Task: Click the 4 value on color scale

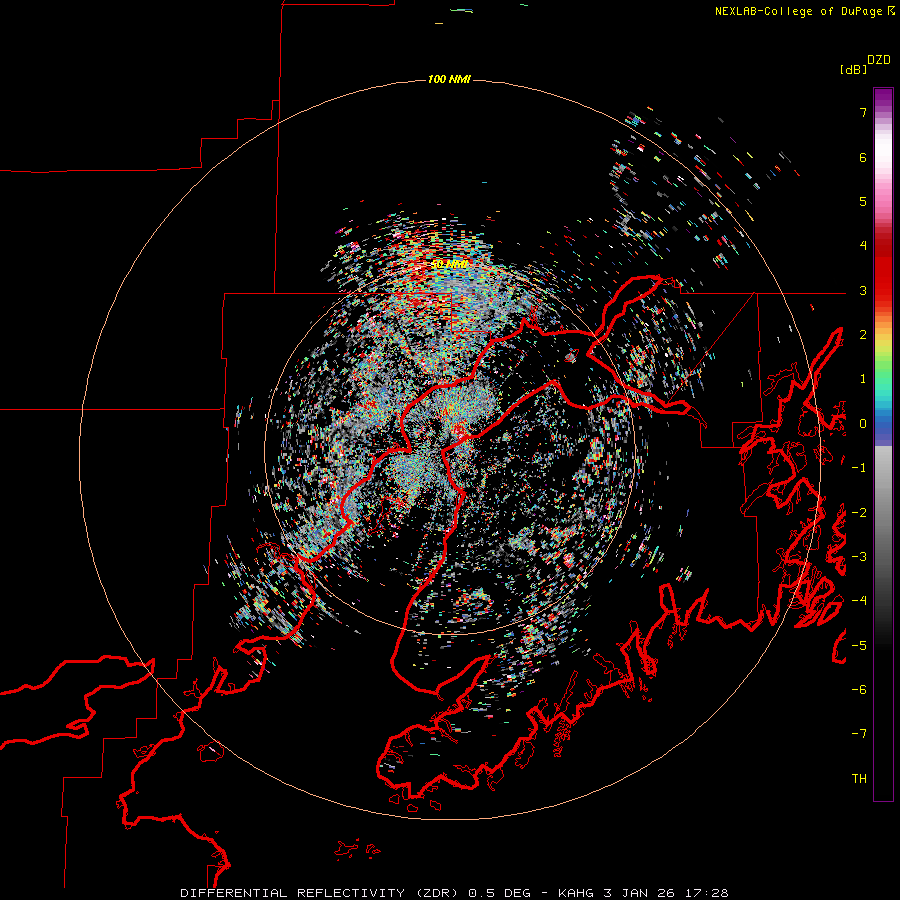Action: coord(863,246)
